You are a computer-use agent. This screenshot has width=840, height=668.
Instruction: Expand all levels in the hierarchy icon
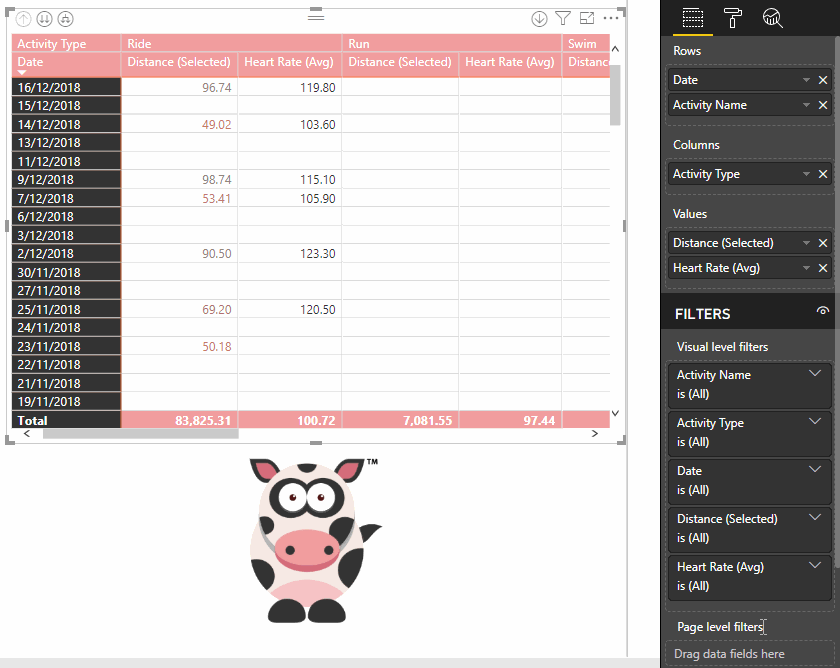[65, 18]
